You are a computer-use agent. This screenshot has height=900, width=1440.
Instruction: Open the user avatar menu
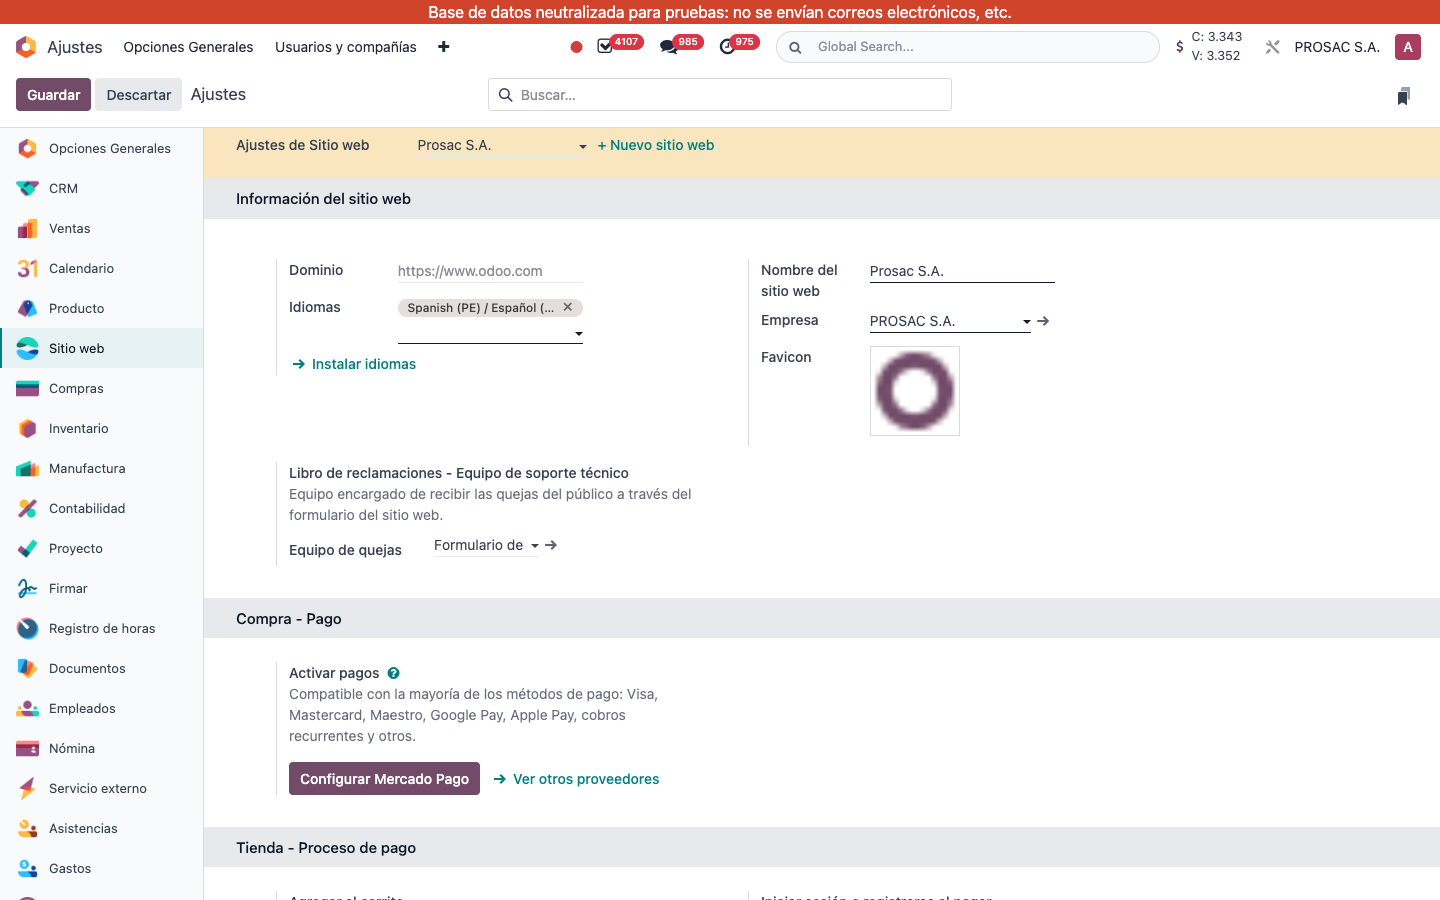pyautogui.click(x=1408, y=47)
